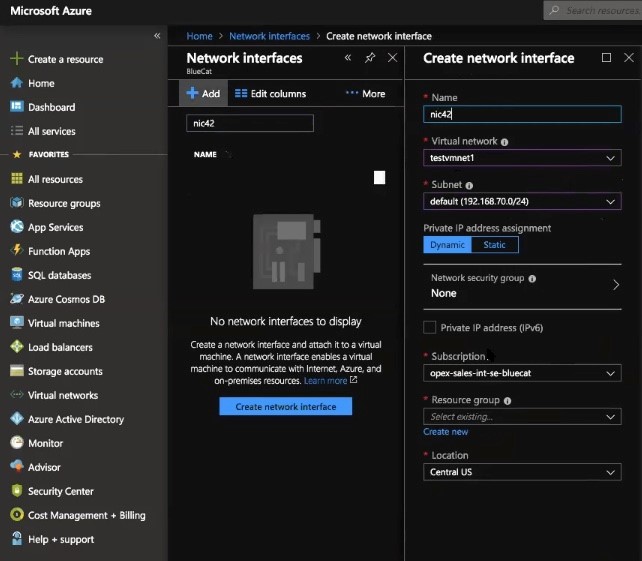Image resolution: width=642 pixels, height=561 pixels.
Task: Pin the Network interfaces blade
Action: coord(370,58)
